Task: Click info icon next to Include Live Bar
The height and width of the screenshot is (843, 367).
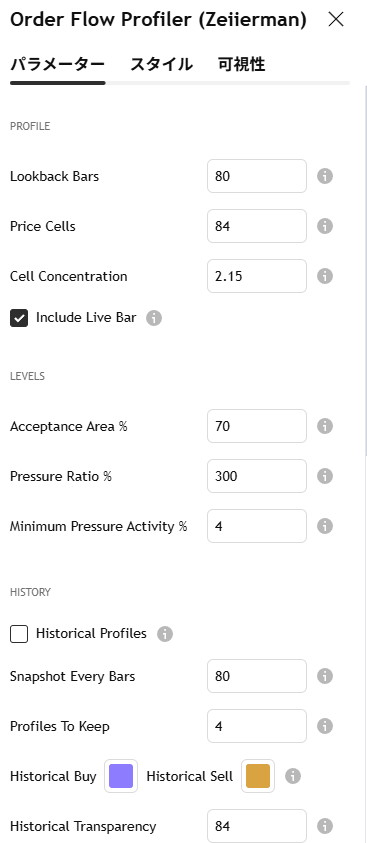Action: (x=154, y=318)
